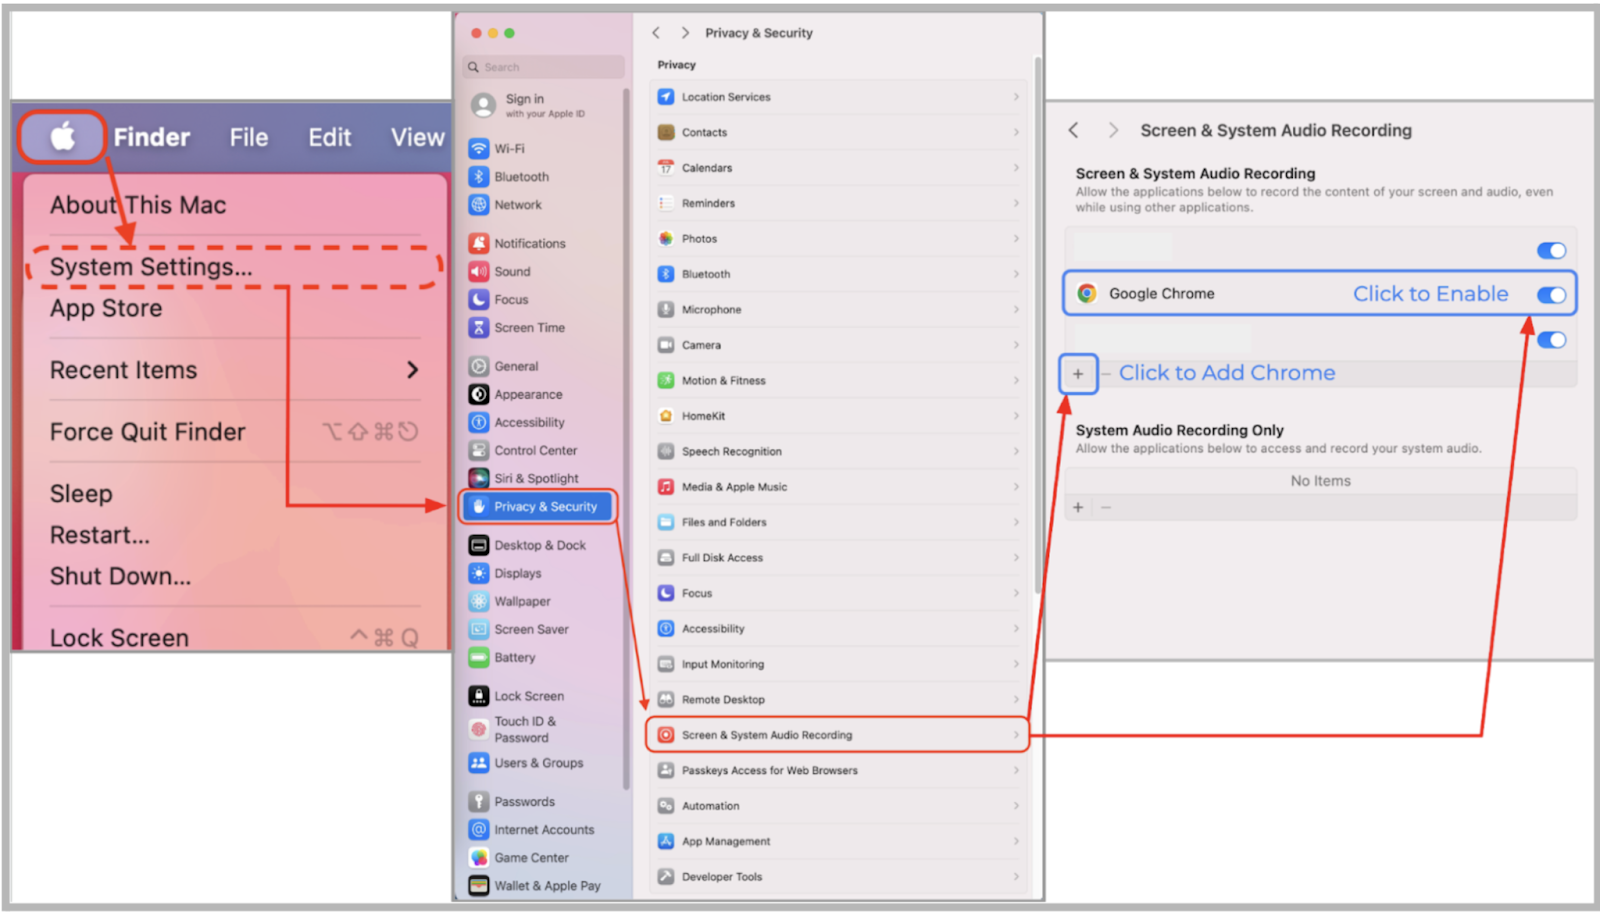Open the File menu
This screenshot has width=1600, height=916.
[x=249, y=137]
